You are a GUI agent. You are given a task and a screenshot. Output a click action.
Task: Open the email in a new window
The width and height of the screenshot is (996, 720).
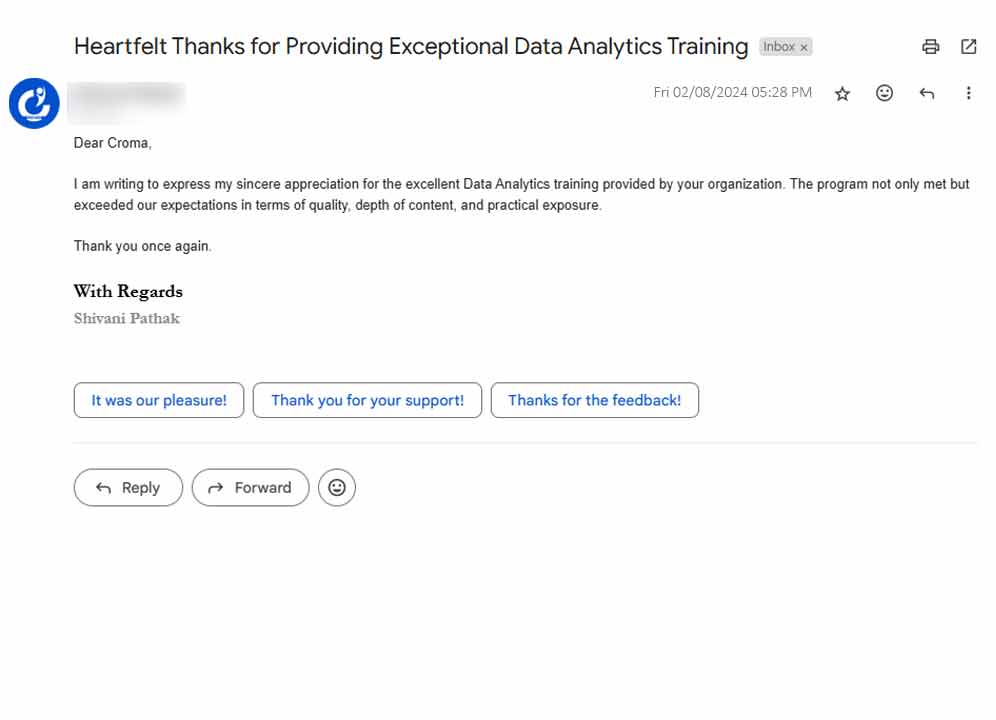(x=968, y=46)
